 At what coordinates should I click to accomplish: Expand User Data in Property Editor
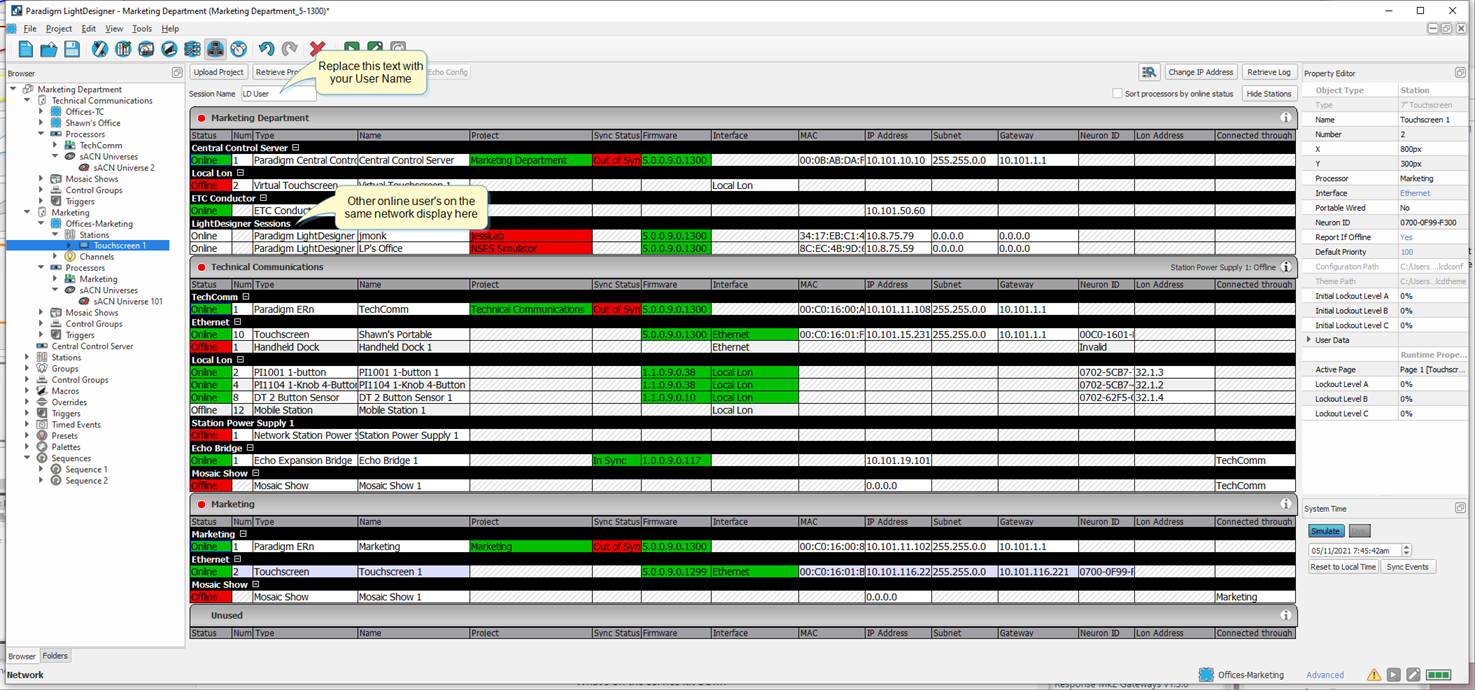tap(1309, 340)
